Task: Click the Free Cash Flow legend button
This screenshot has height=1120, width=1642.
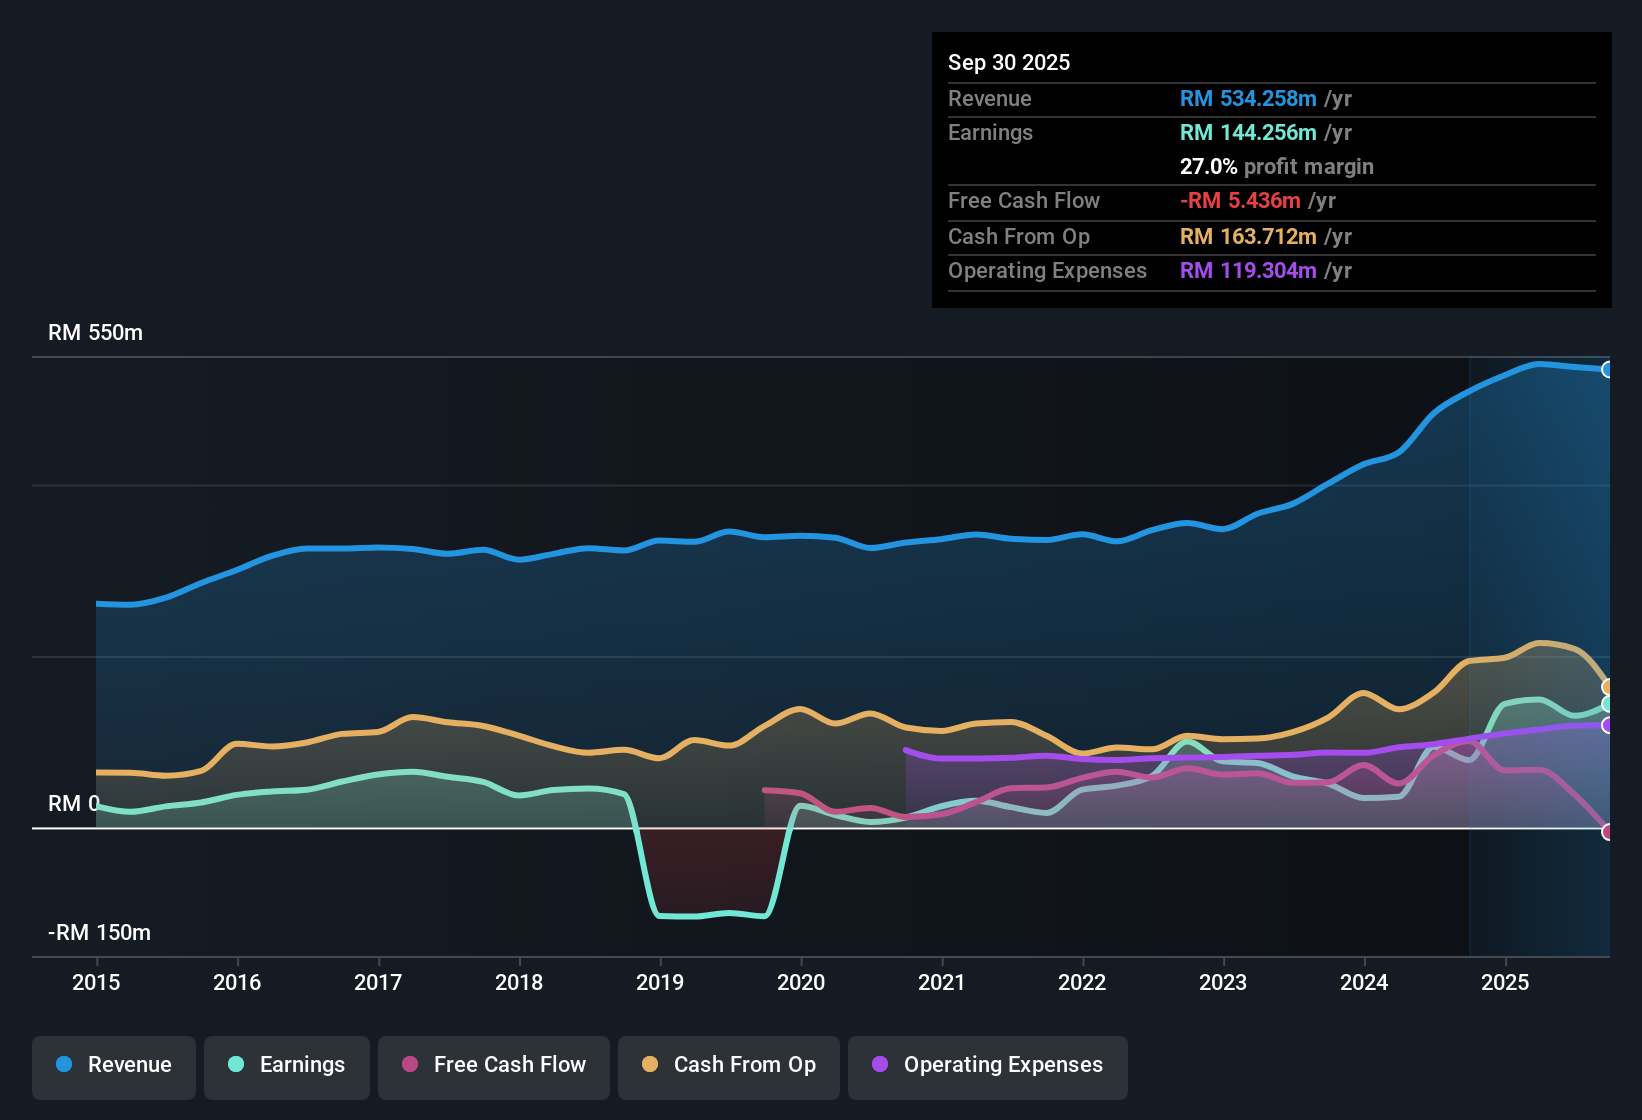Action: [x=493, y=1065]
